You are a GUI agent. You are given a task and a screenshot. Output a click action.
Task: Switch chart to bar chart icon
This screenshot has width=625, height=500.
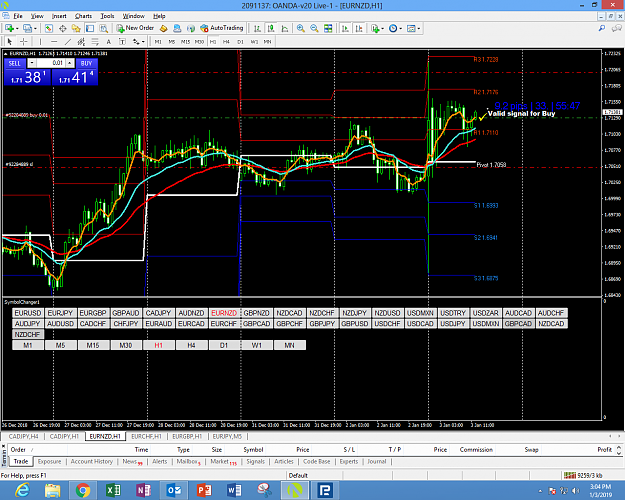click(257, 28)
